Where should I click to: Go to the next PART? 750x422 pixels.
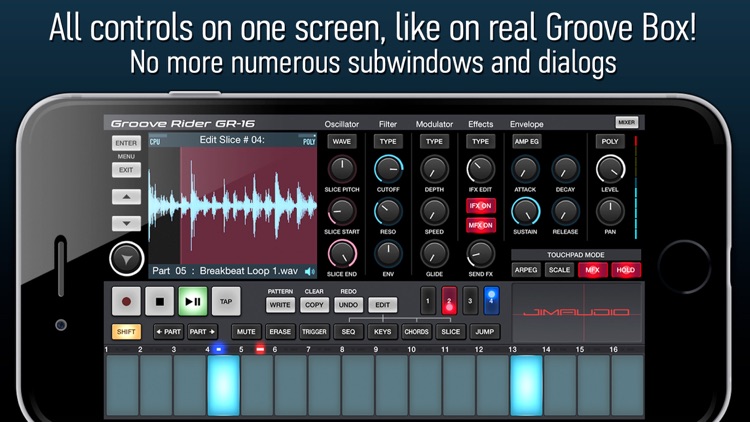click(202, 332)
